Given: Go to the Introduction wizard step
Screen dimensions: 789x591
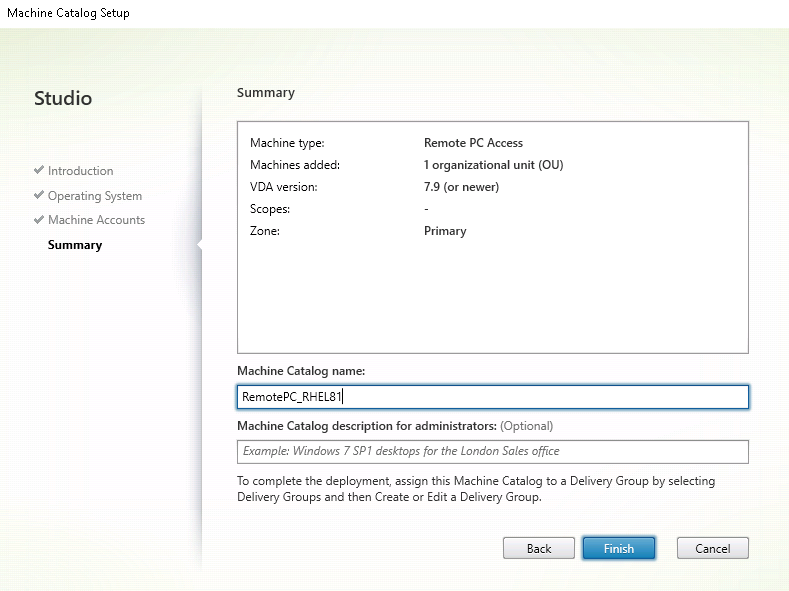Looking at the screenshot, I should [x=80, y=171].
